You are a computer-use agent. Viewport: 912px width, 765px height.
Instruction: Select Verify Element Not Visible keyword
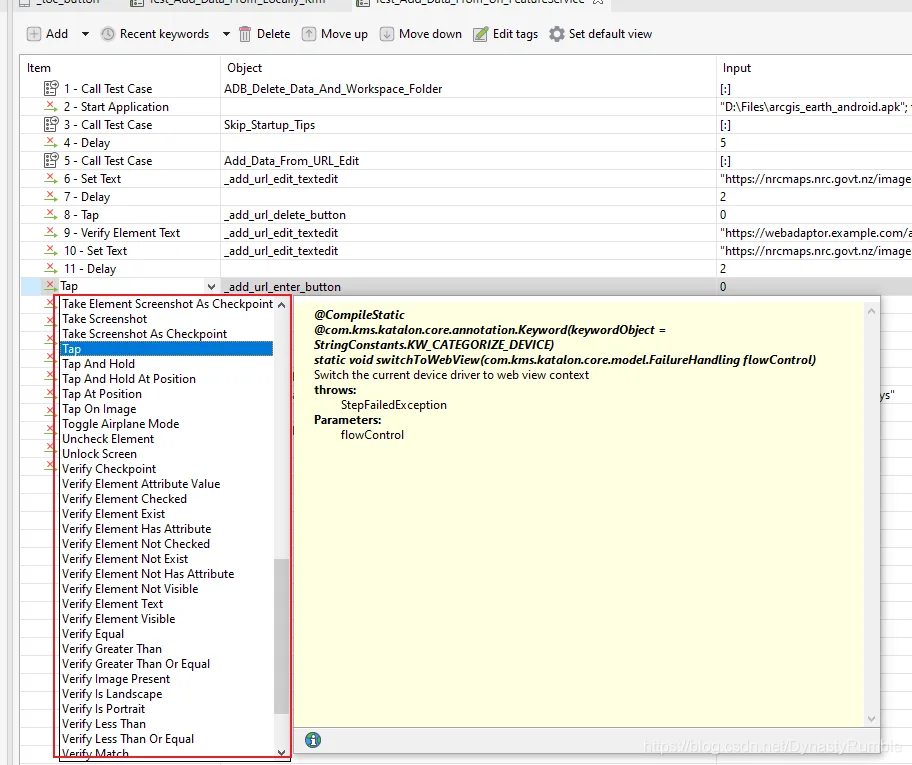click(x=167, y=589)
